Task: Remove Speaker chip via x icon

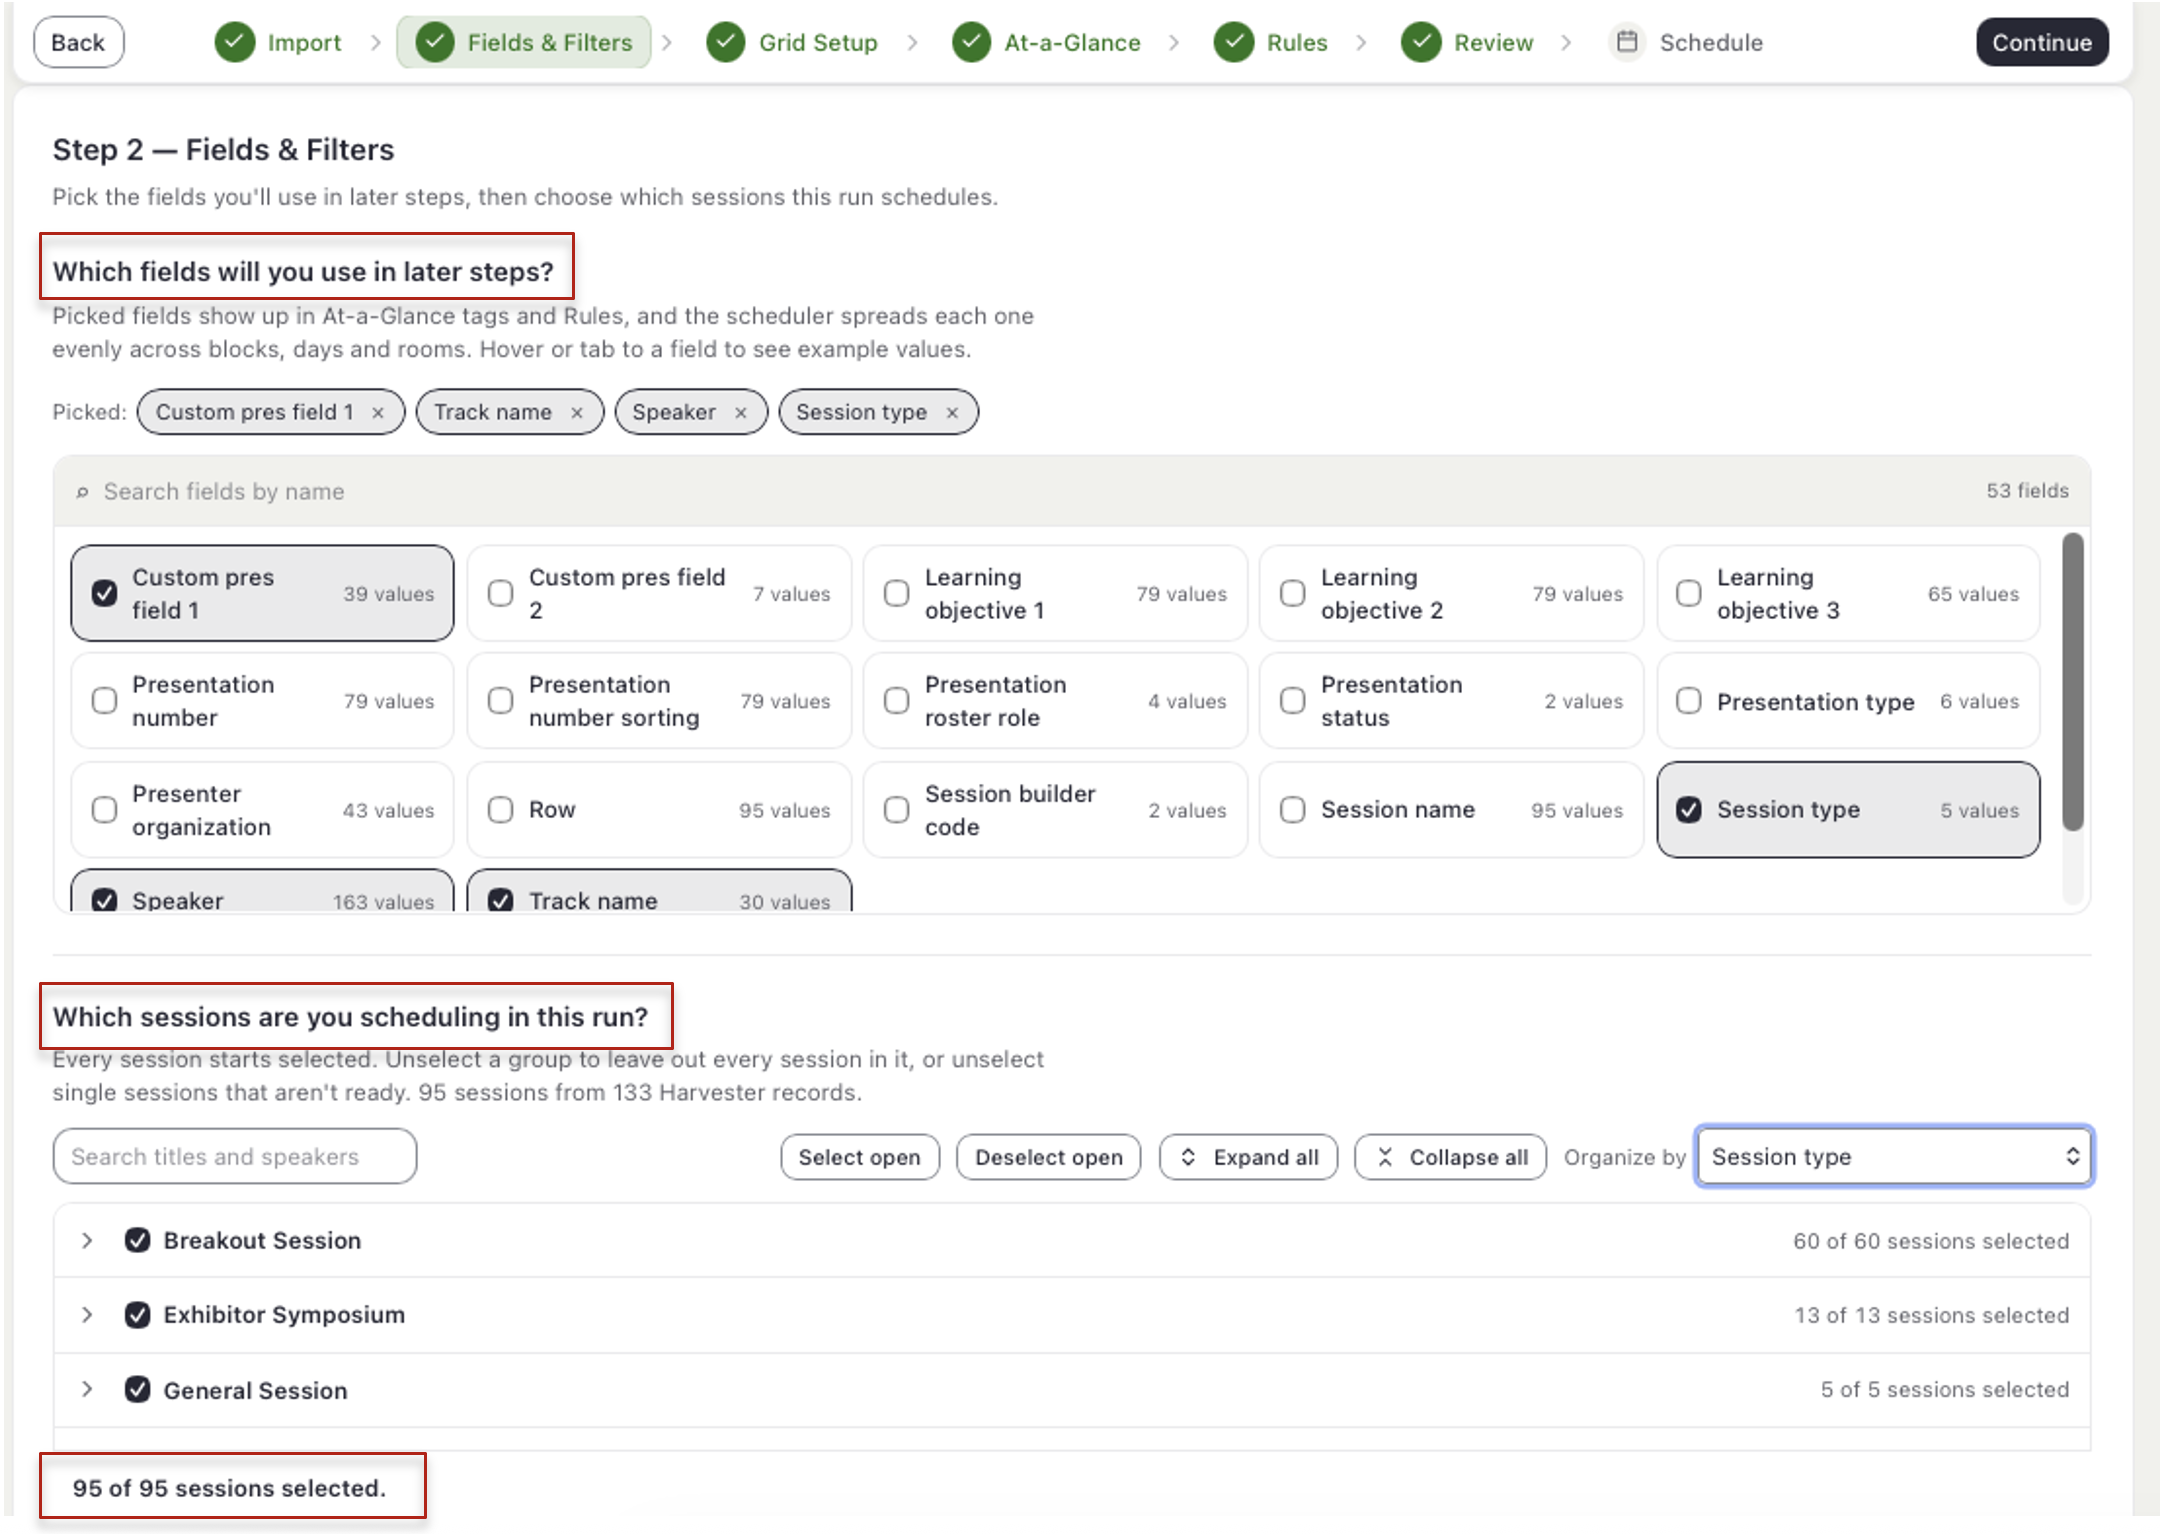Action: coord(741,413)
